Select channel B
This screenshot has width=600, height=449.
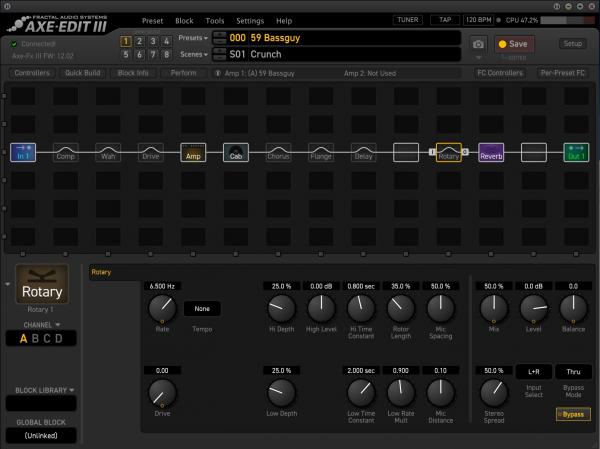[x=35, y=339]
